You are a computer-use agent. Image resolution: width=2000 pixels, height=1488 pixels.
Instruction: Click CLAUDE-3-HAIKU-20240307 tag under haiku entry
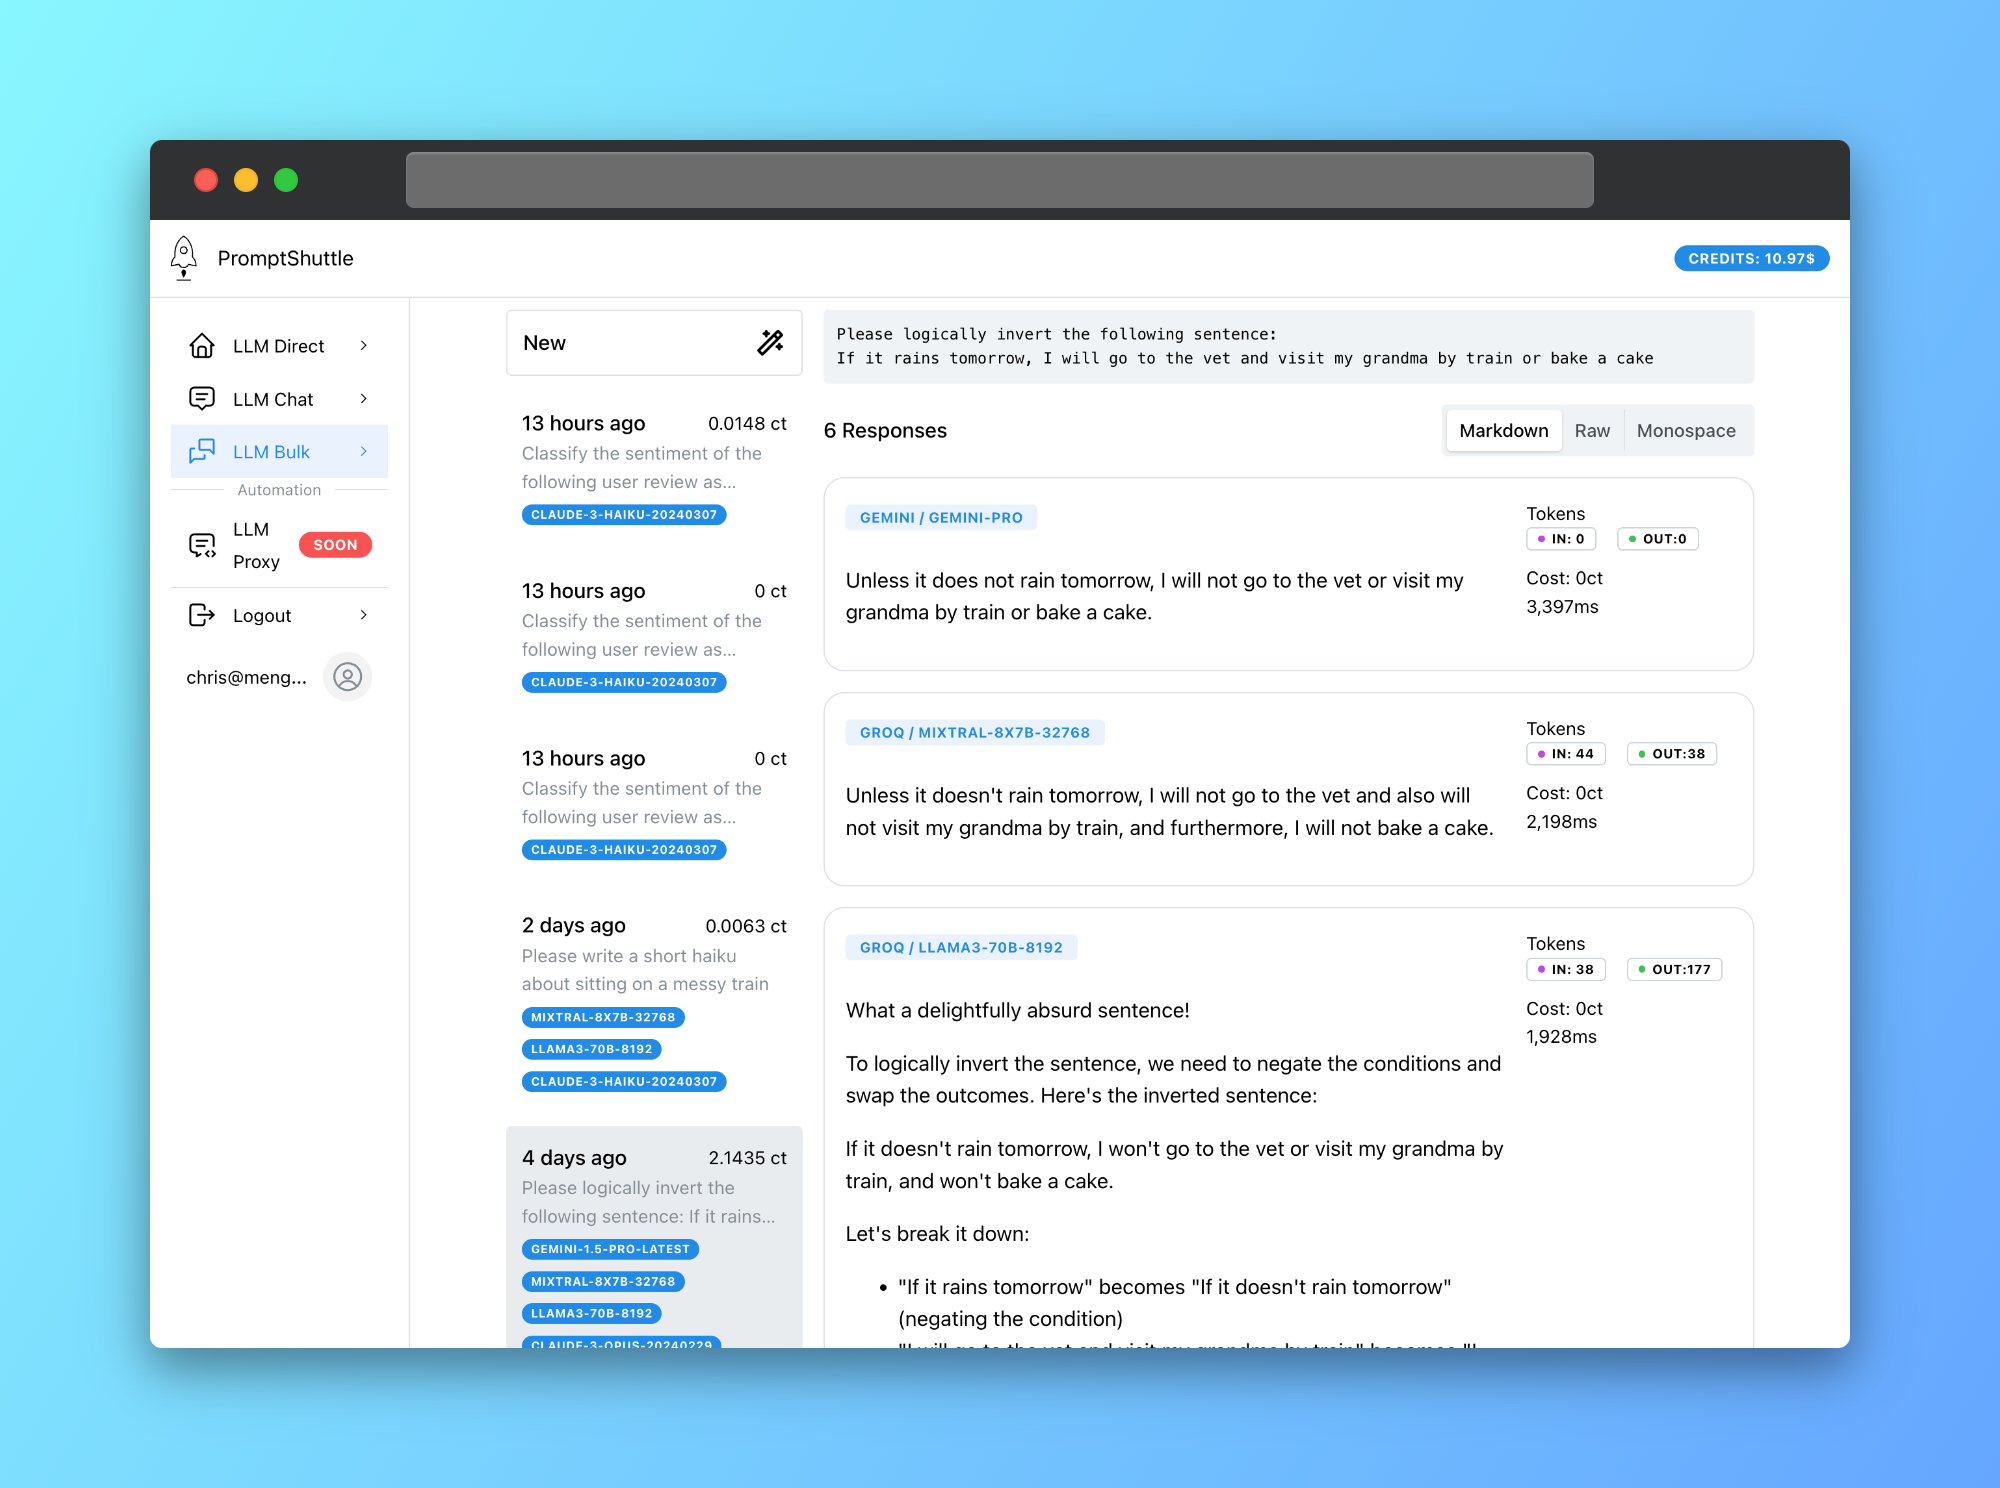(x=624, y=1081)
